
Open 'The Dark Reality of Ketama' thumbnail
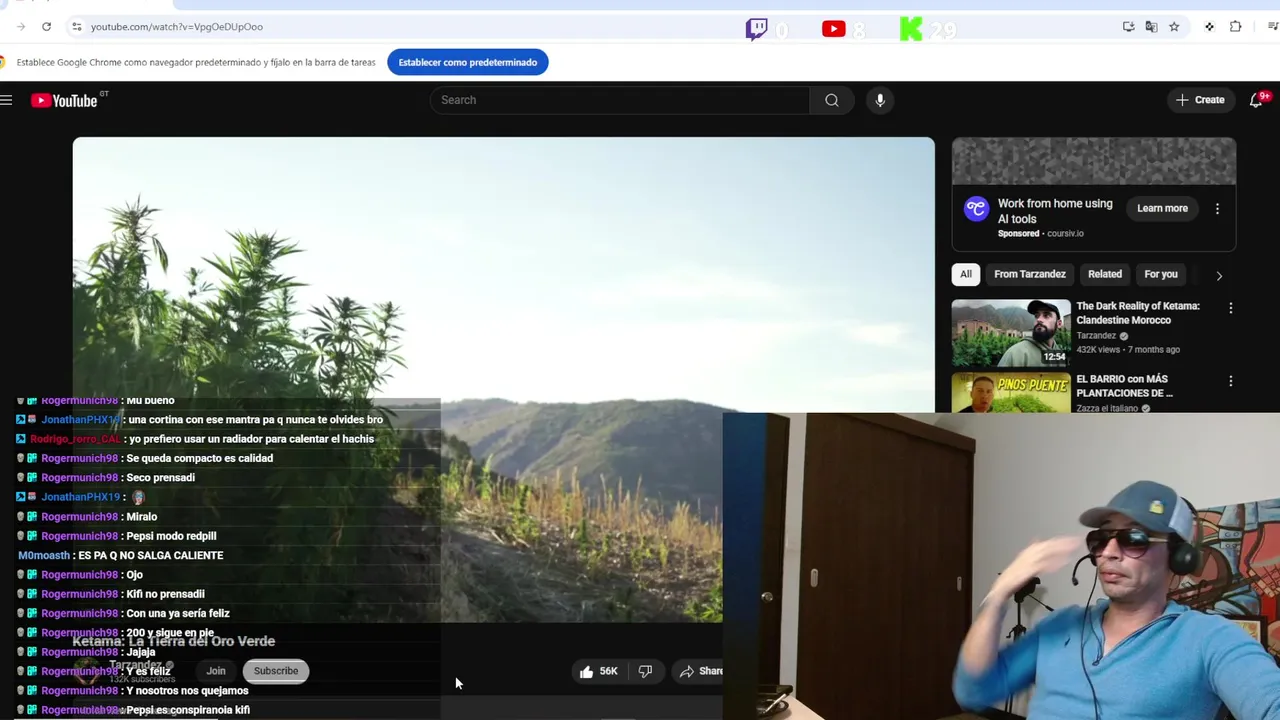(x=1011, y=333)
